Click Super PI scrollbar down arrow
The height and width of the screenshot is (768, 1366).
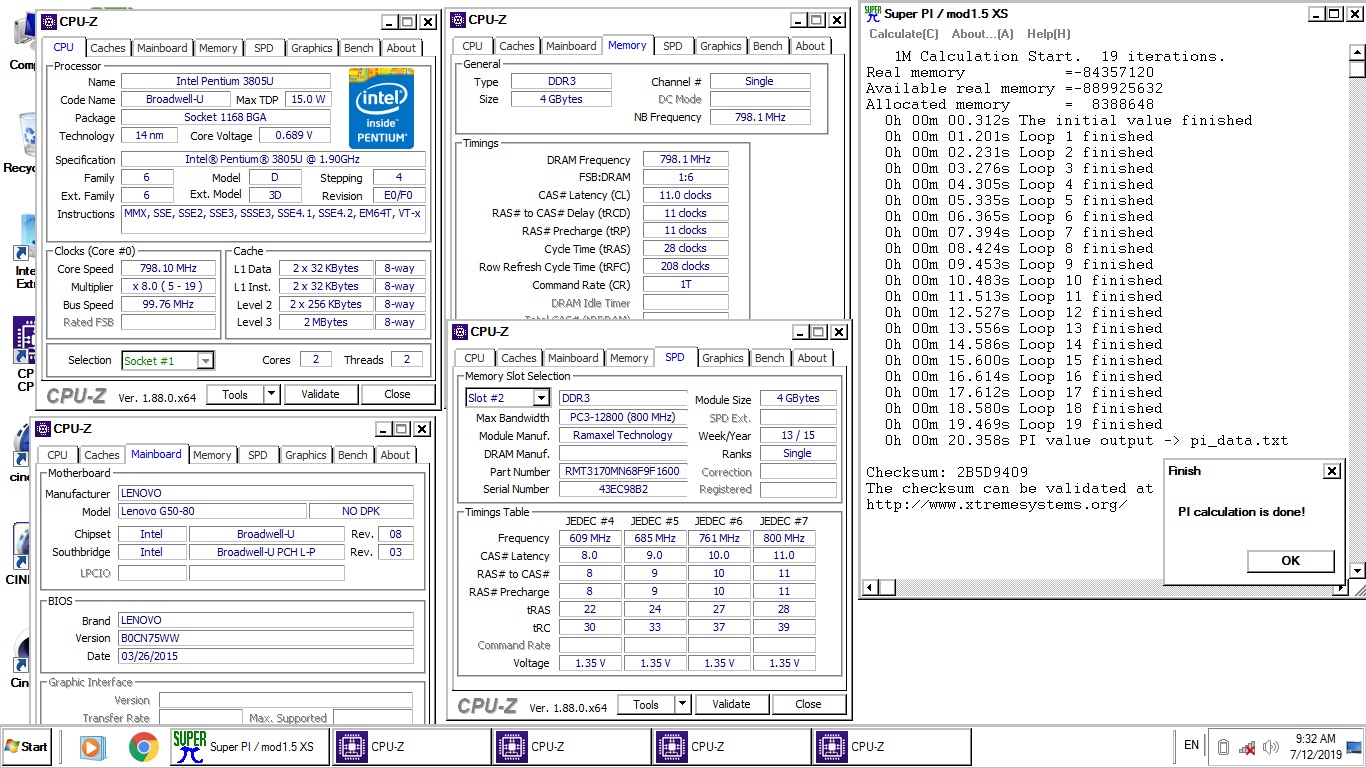pyautogui.click(x=1356, y=571)
